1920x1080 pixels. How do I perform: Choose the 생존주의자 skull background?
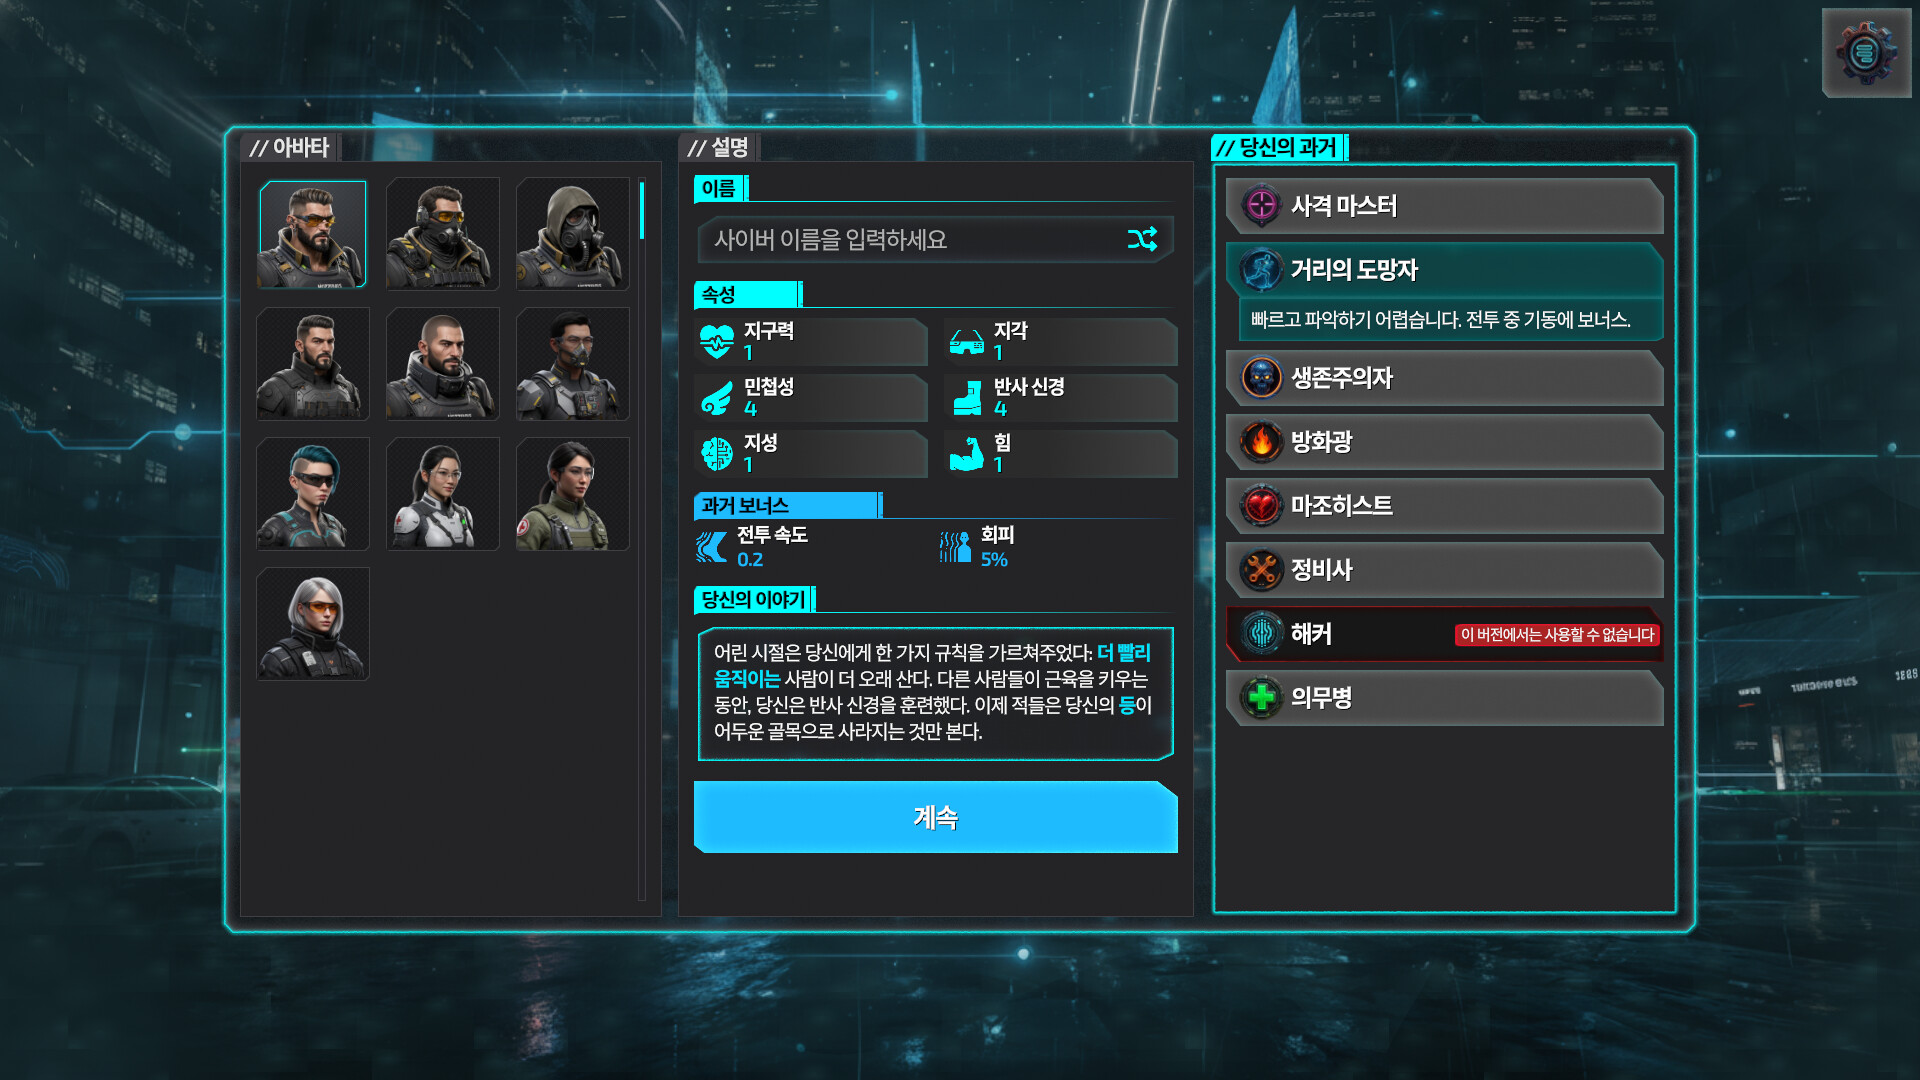coord(1445,378)
